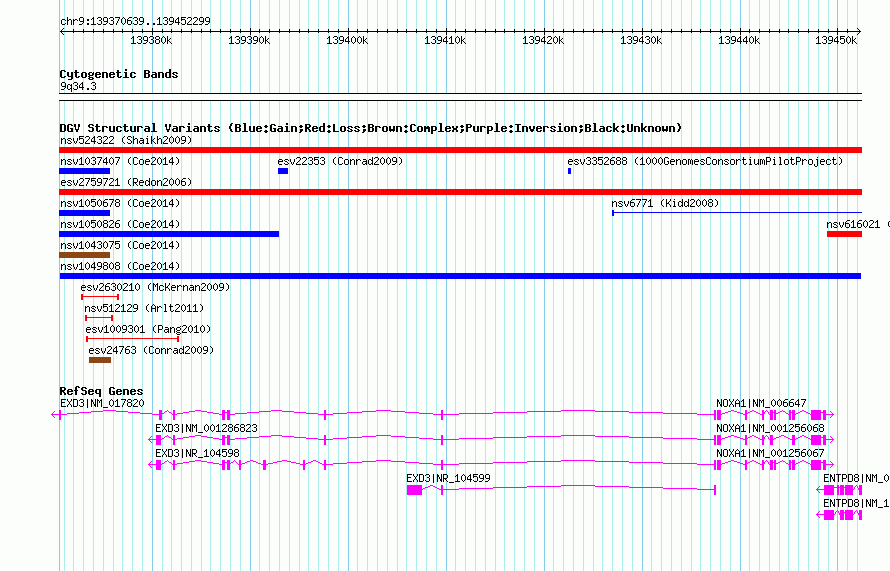The height and width of the screenshot is (571, 890).
Task: Select the blue gain bar under nsv1037407
Action: click(85, 171)
